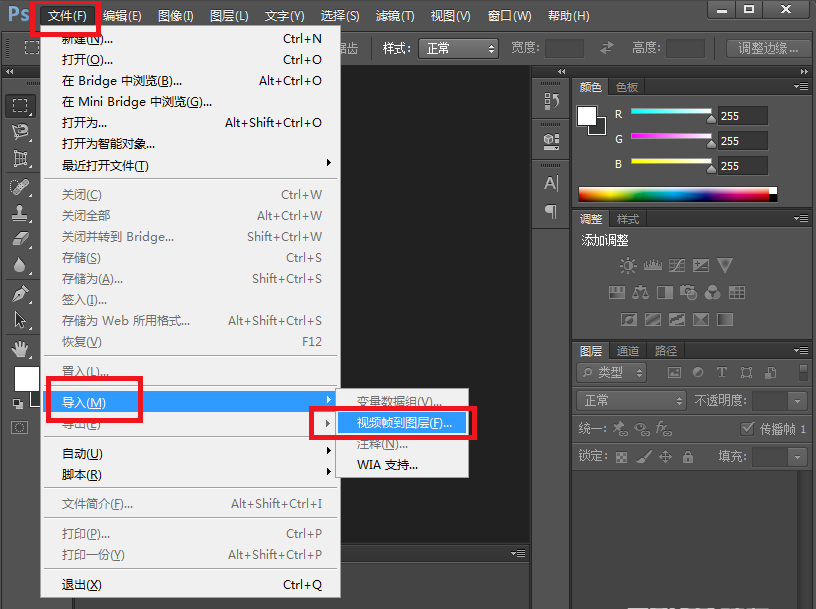Screen dimensions: 816x609
Task: Select the Rectangular Marquee tool
Action: 18,106
